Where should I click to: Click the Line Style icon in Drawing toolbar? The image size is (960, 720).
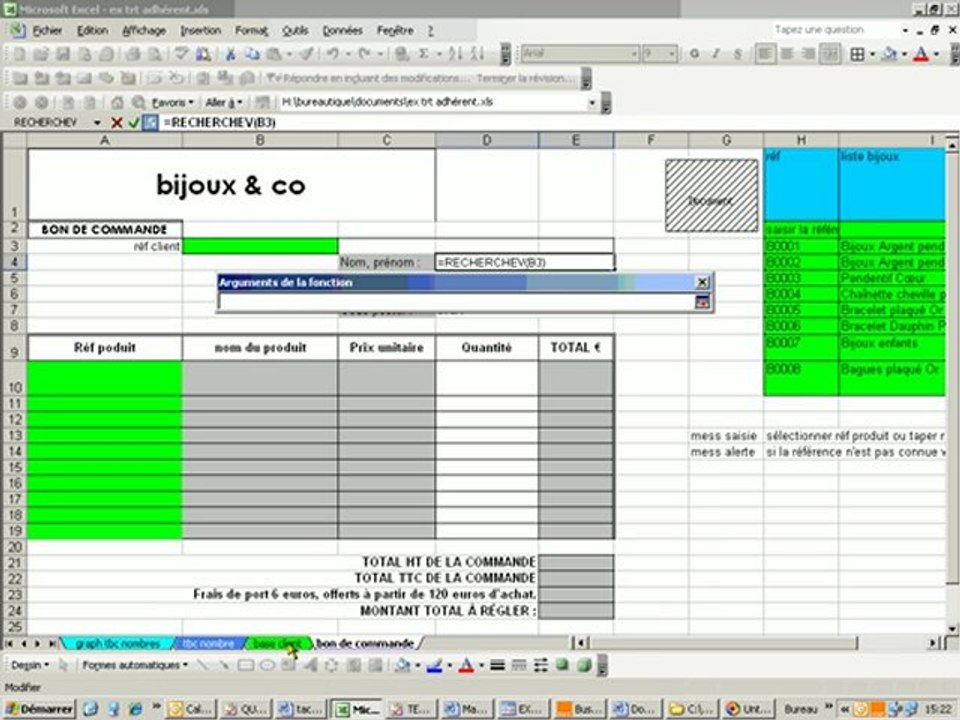[x=497, y=665]
